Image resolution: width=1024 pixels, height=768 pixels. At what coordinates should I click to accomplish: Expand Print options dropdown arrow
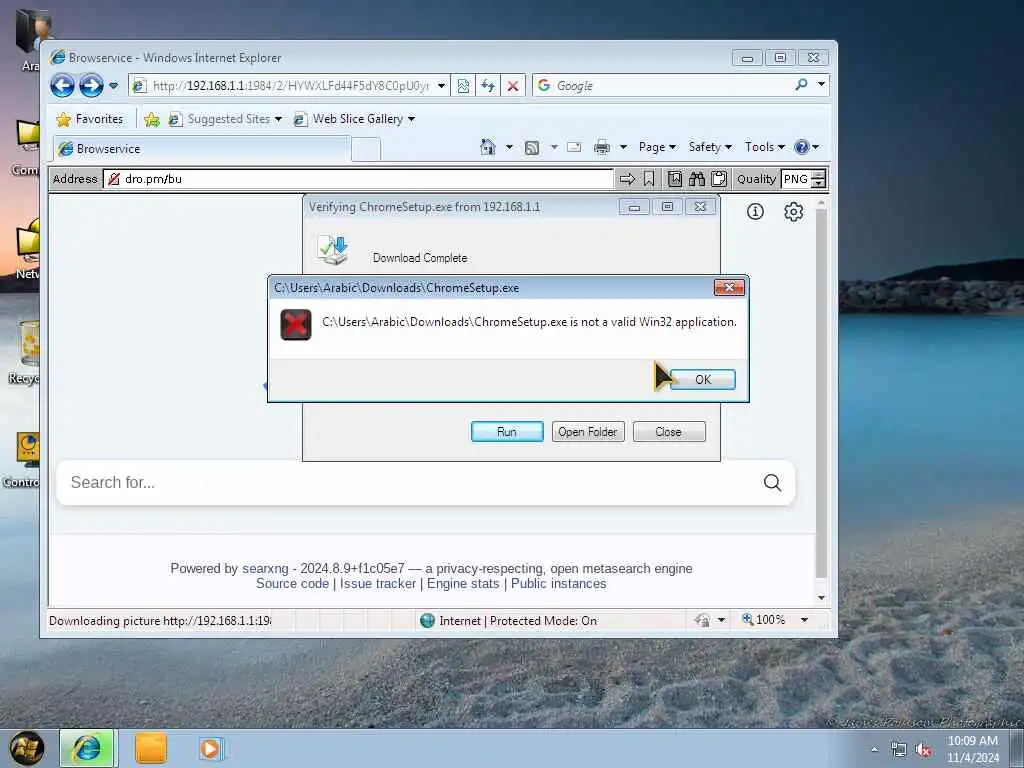[x=624, y=147]
